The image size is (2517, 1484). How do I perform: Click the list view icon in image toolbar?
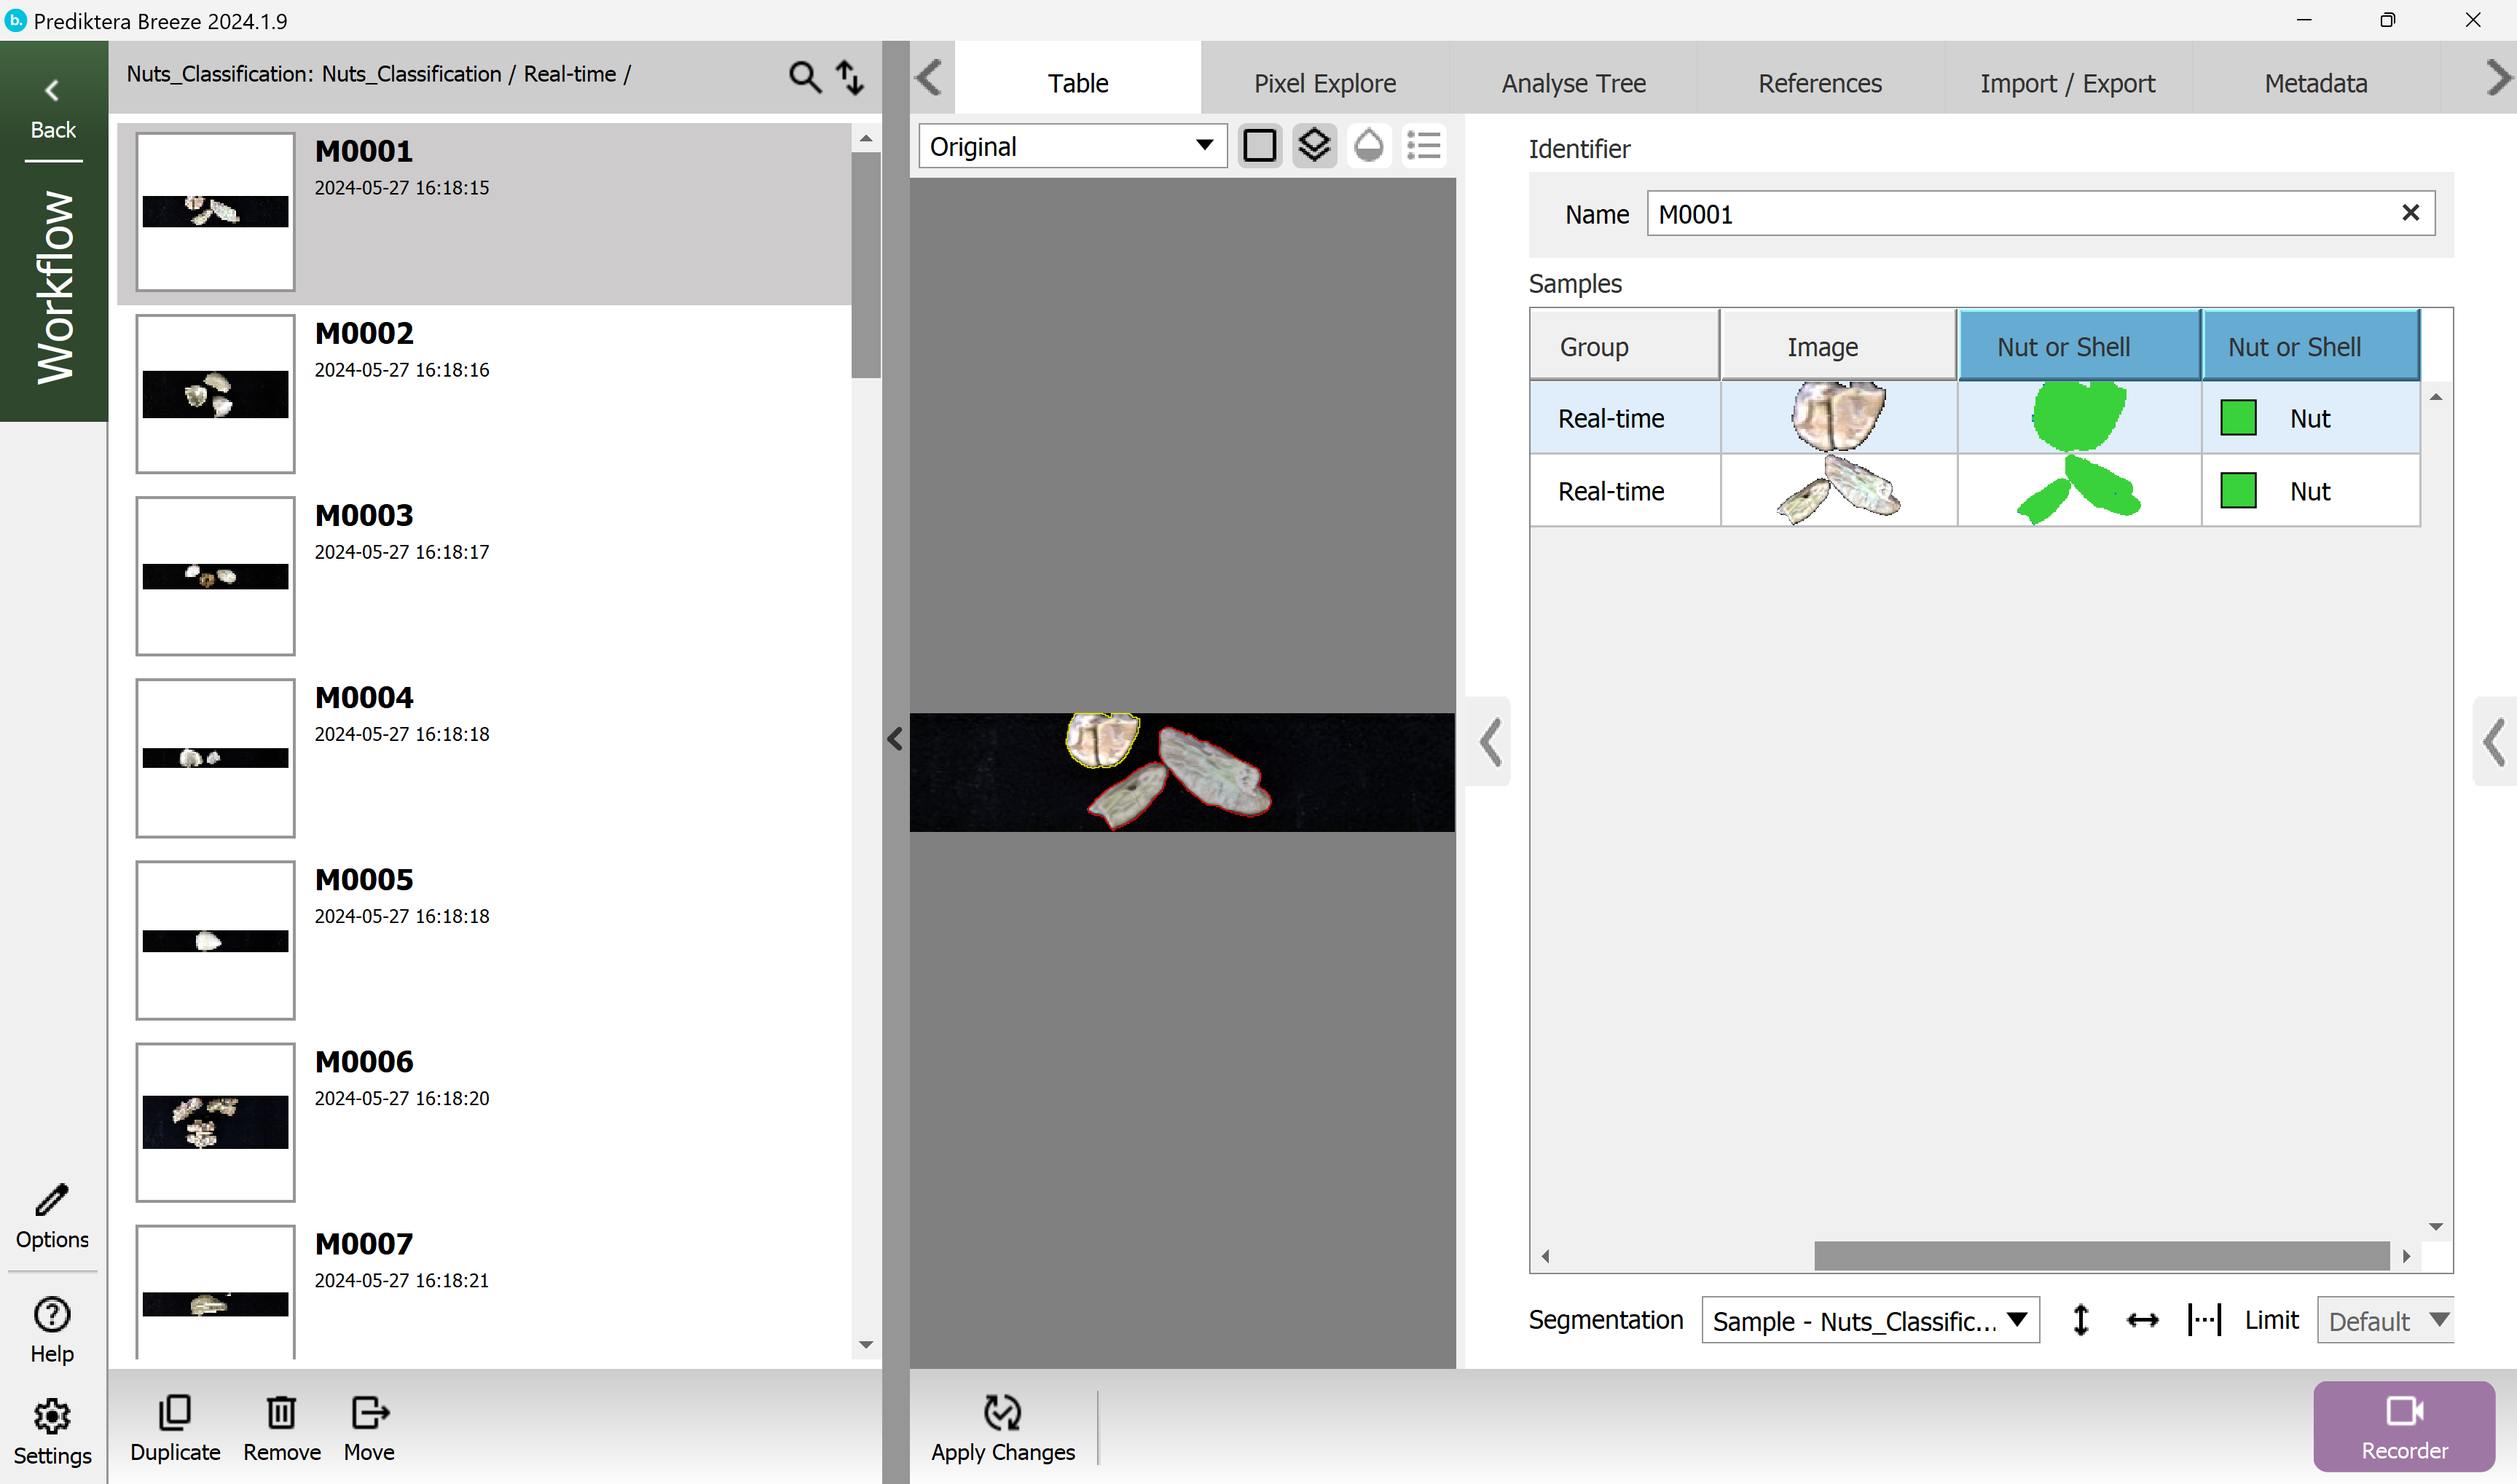[x=1423, y=146]
